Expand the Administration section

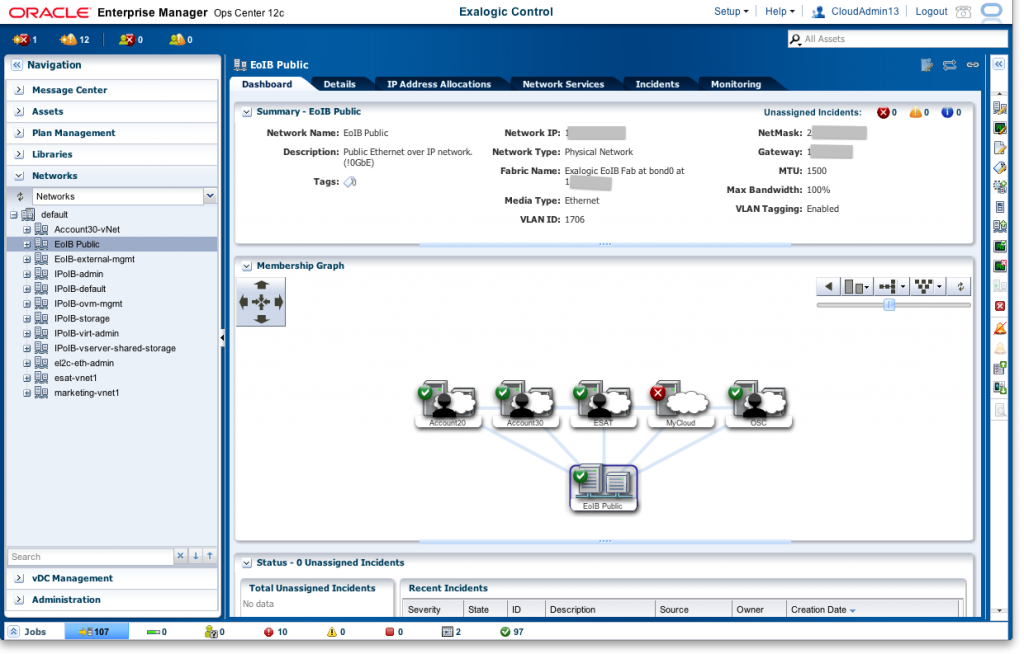coord(20,600)
